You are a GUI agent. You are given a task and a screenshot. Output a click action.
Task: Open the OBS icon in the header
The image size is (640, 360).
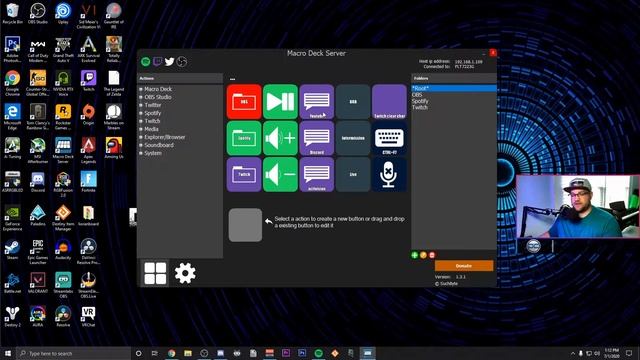pyautogui.click(x=182, y=62)
